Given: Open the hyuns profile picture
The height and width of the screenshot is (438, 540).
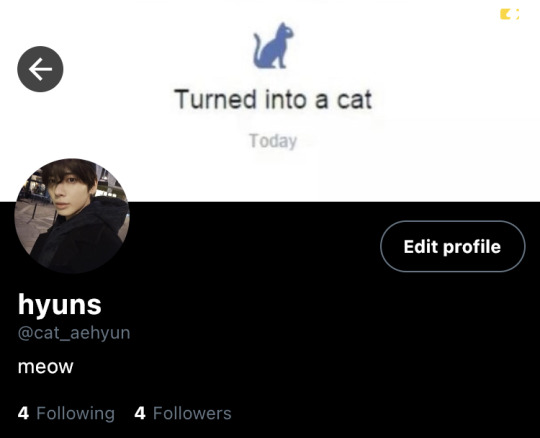Looking at the screenshot, I should coord(72,216).
